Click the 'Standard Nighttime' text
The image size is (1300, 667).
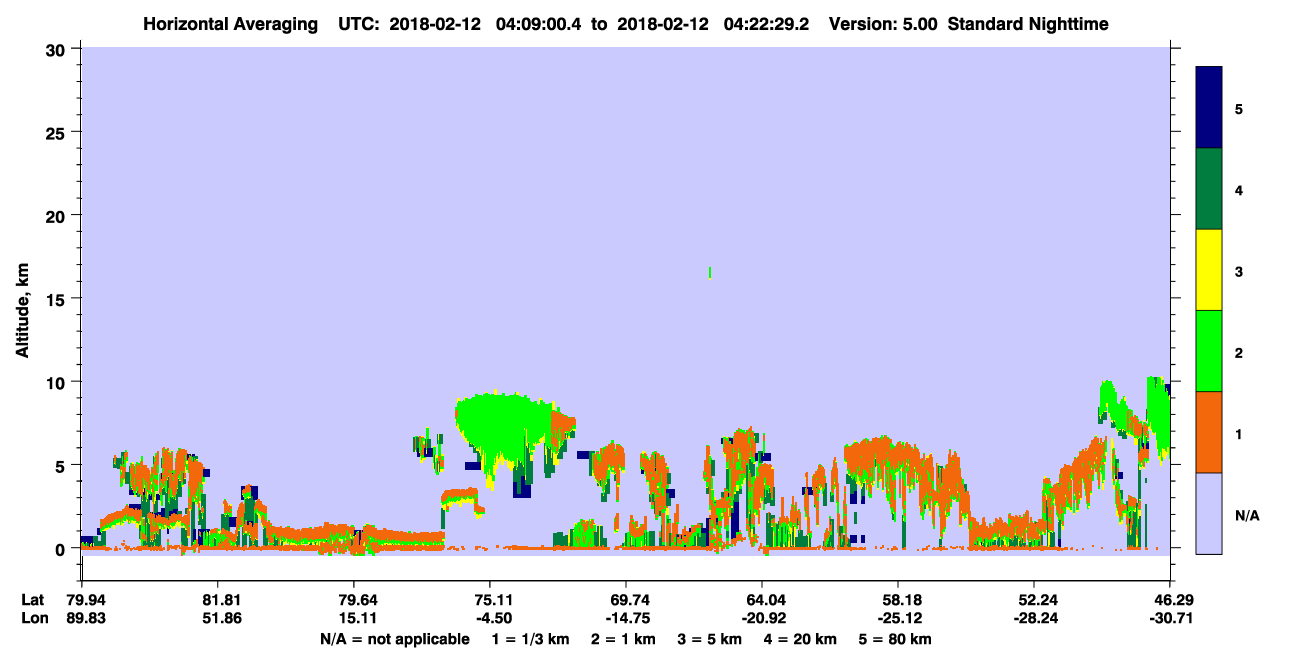pyautogui.click(x=1028, y=24)
